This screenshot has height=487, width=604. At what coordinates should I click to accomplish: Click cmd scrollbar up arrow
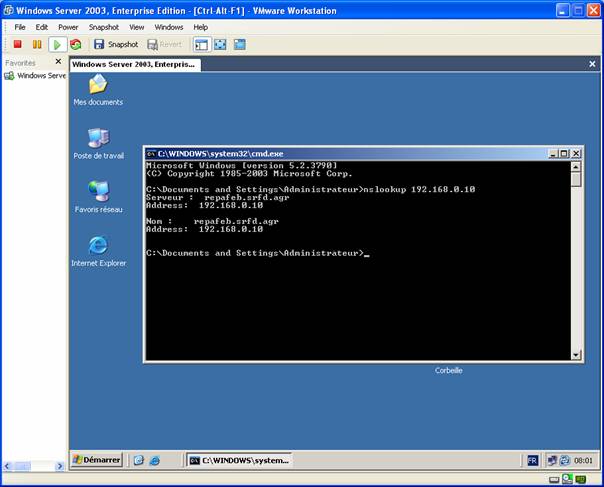576,167
